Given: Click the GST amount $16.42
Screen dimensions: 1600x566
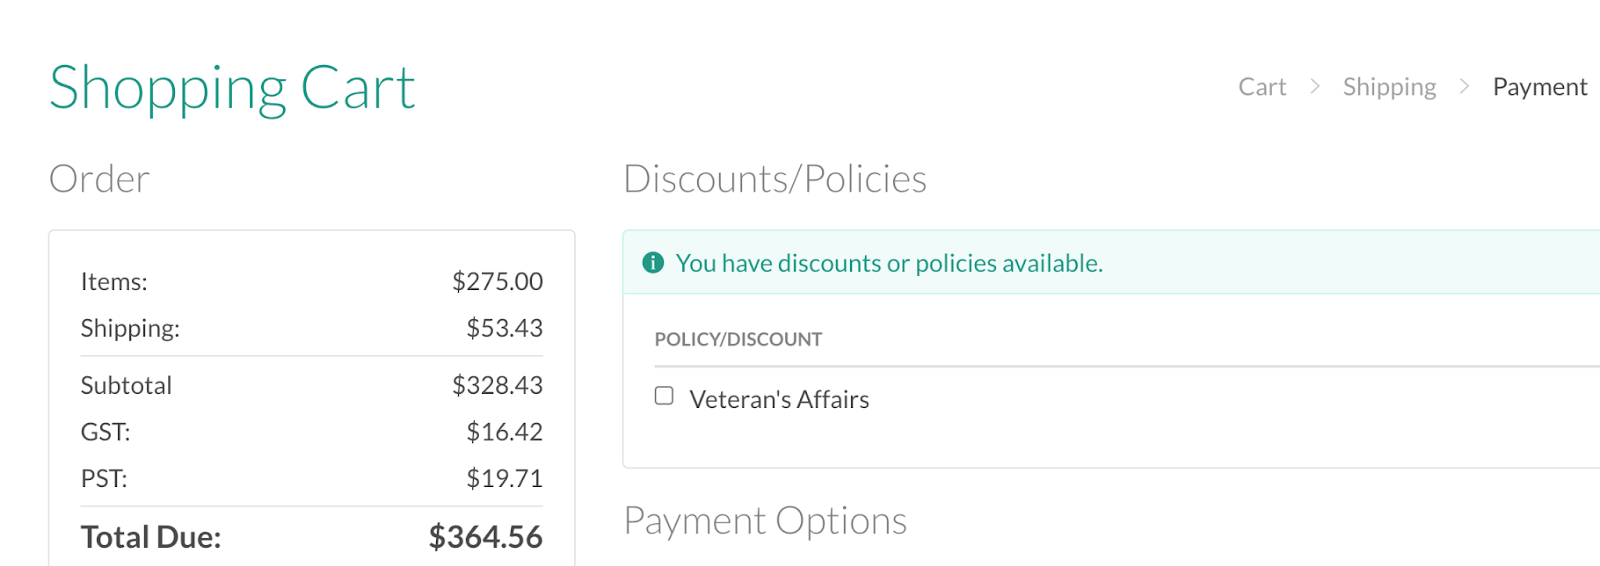Looking at the screenshot, I should [x=504, y=432].
